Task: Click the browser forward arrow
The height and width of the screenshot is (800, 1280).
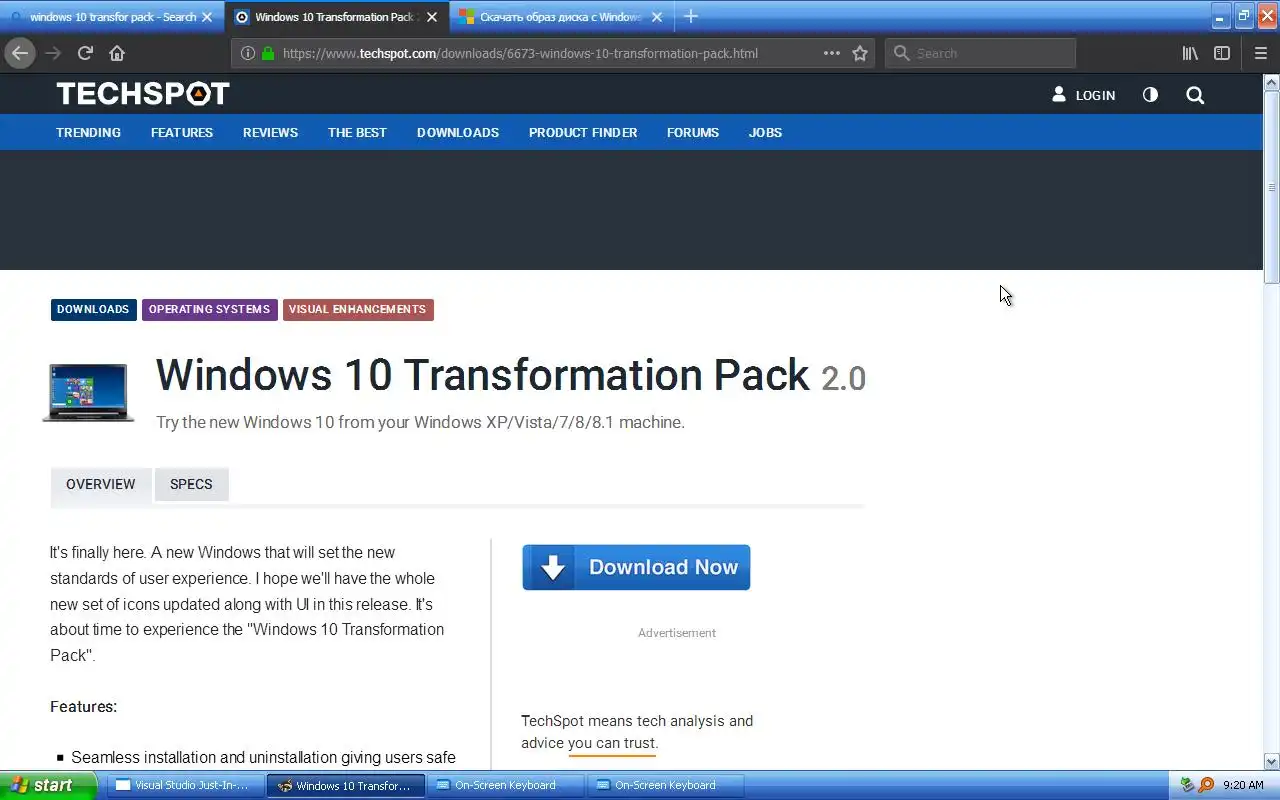Action: click(53, 53)
